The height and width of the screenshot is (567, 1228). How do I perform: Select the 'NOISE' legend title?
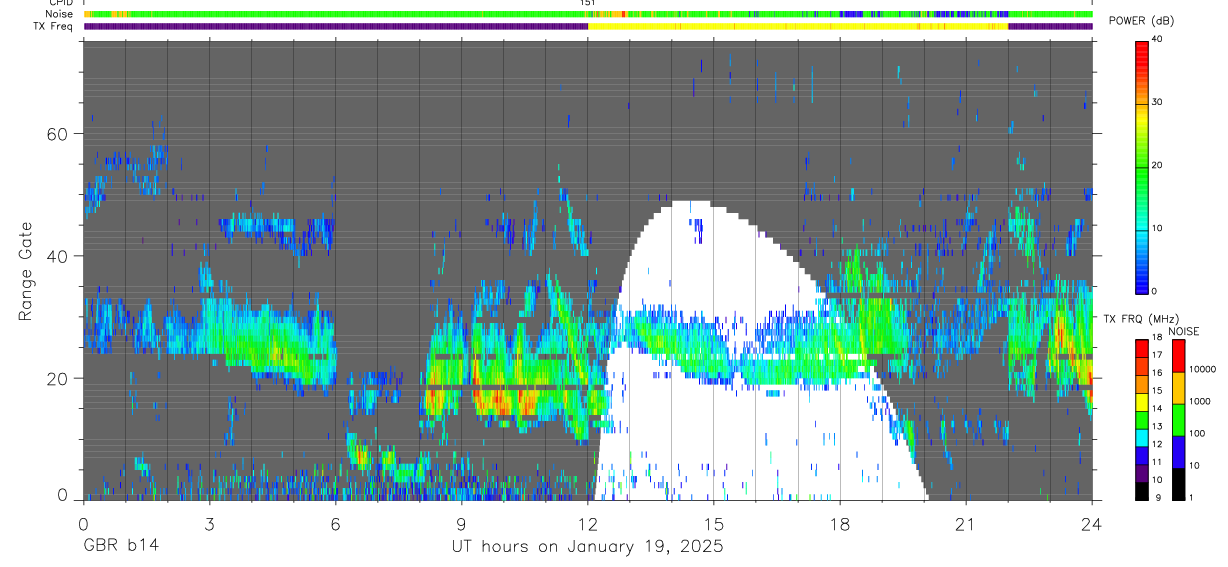tap(1183, 331)
